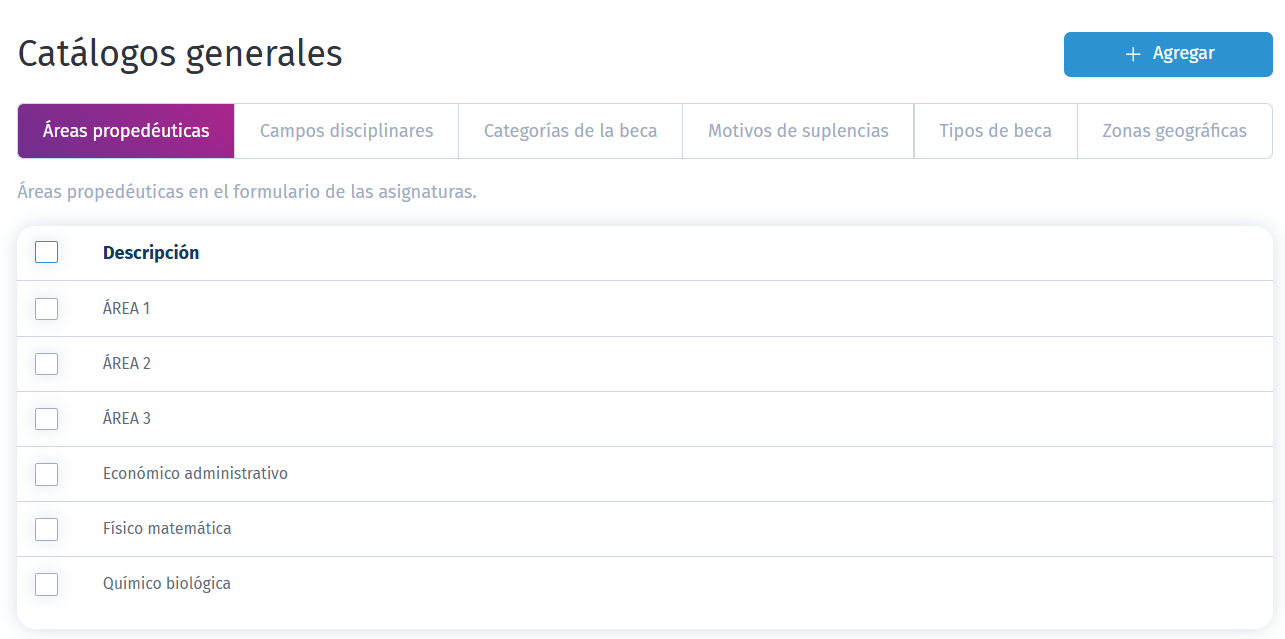The width and height of the screenshot is (1285, 639).
Task: Click the plus icon on the Agregar button
Action: (1131, 54)
